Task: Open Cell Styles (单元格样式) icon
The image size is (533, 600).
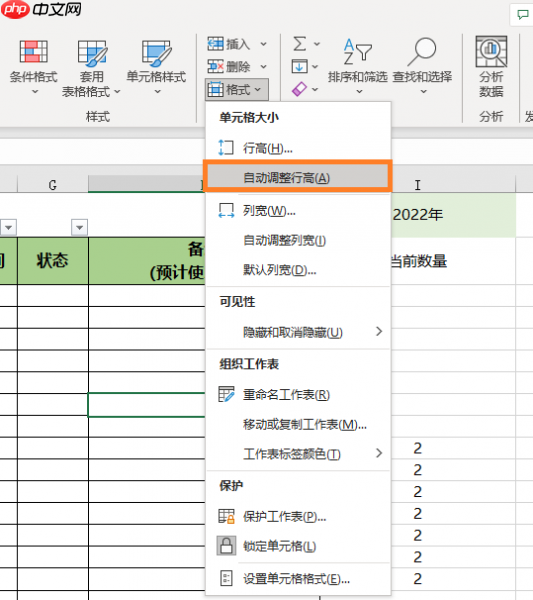Action: (x=156, y=52)
